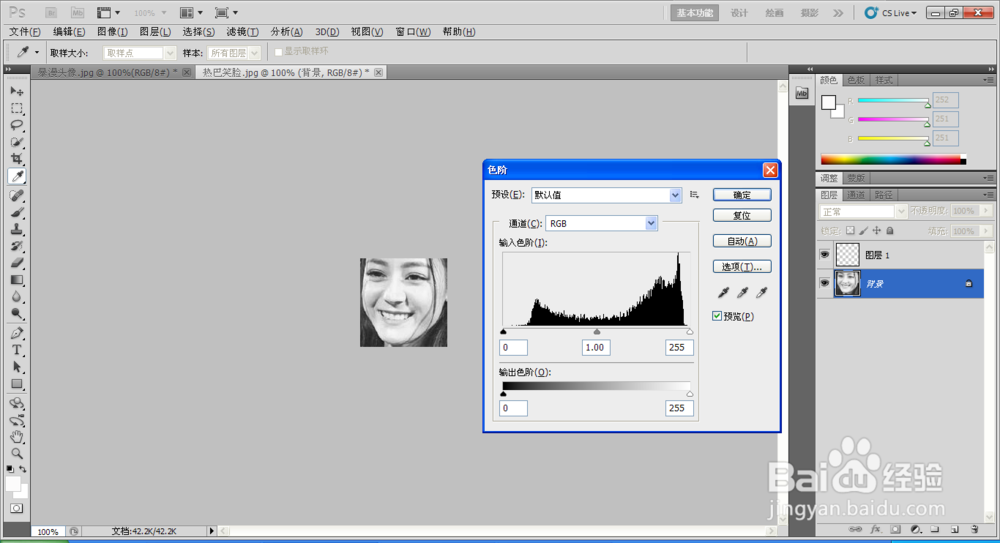
Task: Open the zoom level 100% dropdown in top bar
Action: pyautogui.click(x=150, y=13)
